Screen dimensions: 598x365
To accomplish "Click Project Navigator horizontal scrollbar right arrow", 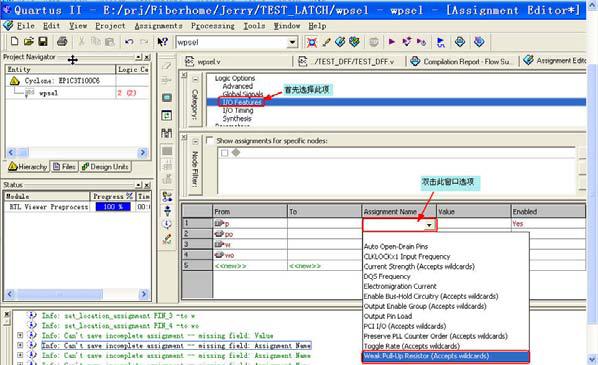I will pyautogui.click(x=143, y=153).
